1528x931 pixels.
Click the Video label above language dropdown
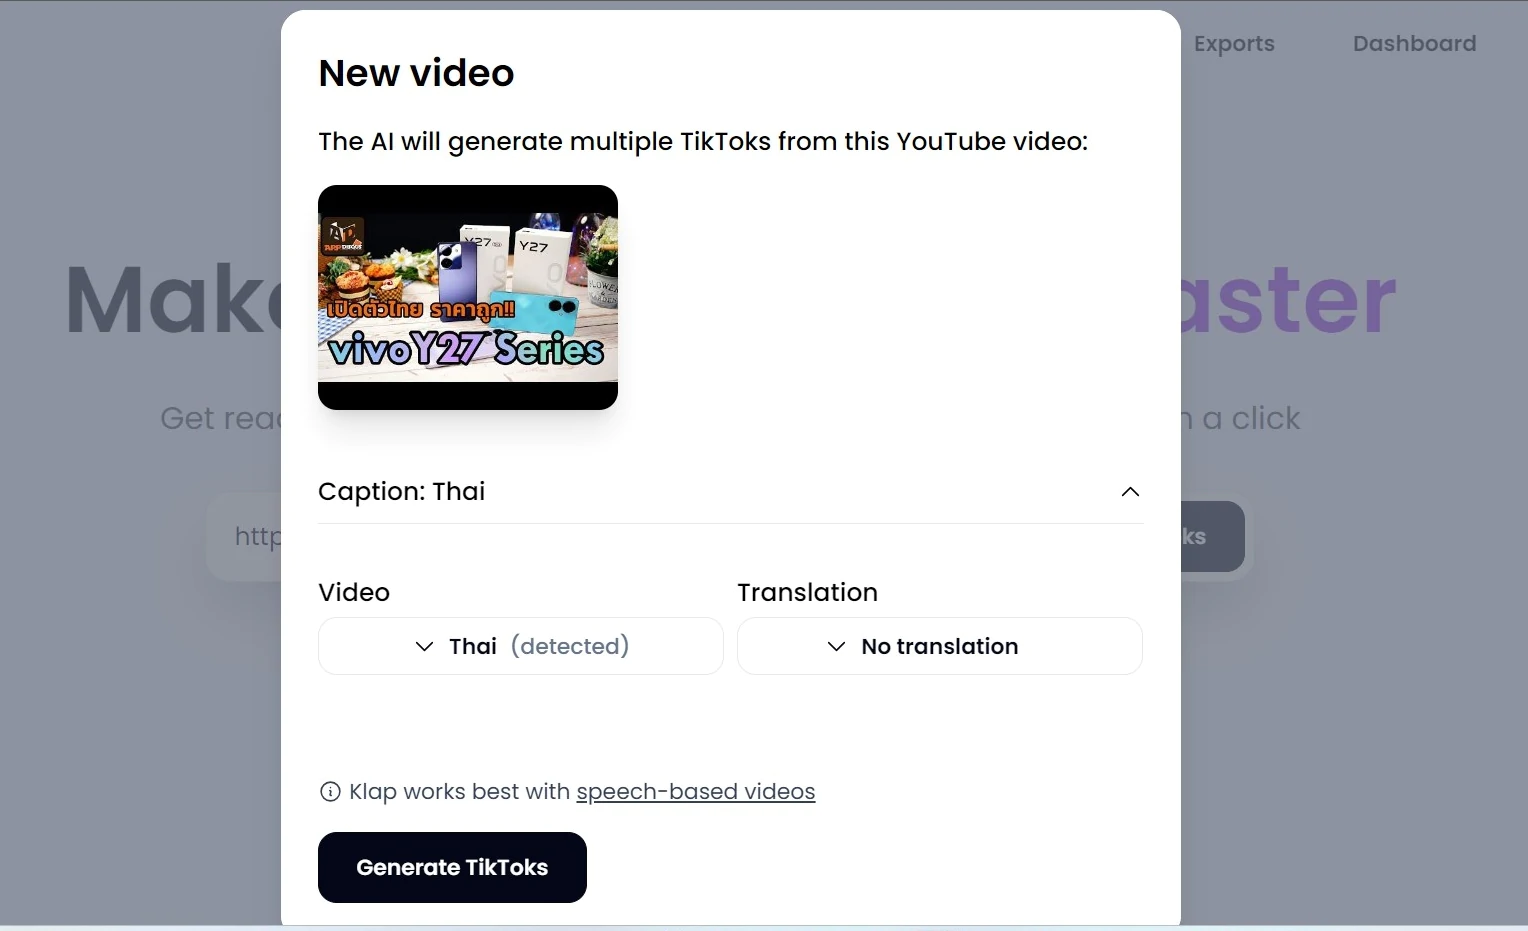click(x=354, y=592)
